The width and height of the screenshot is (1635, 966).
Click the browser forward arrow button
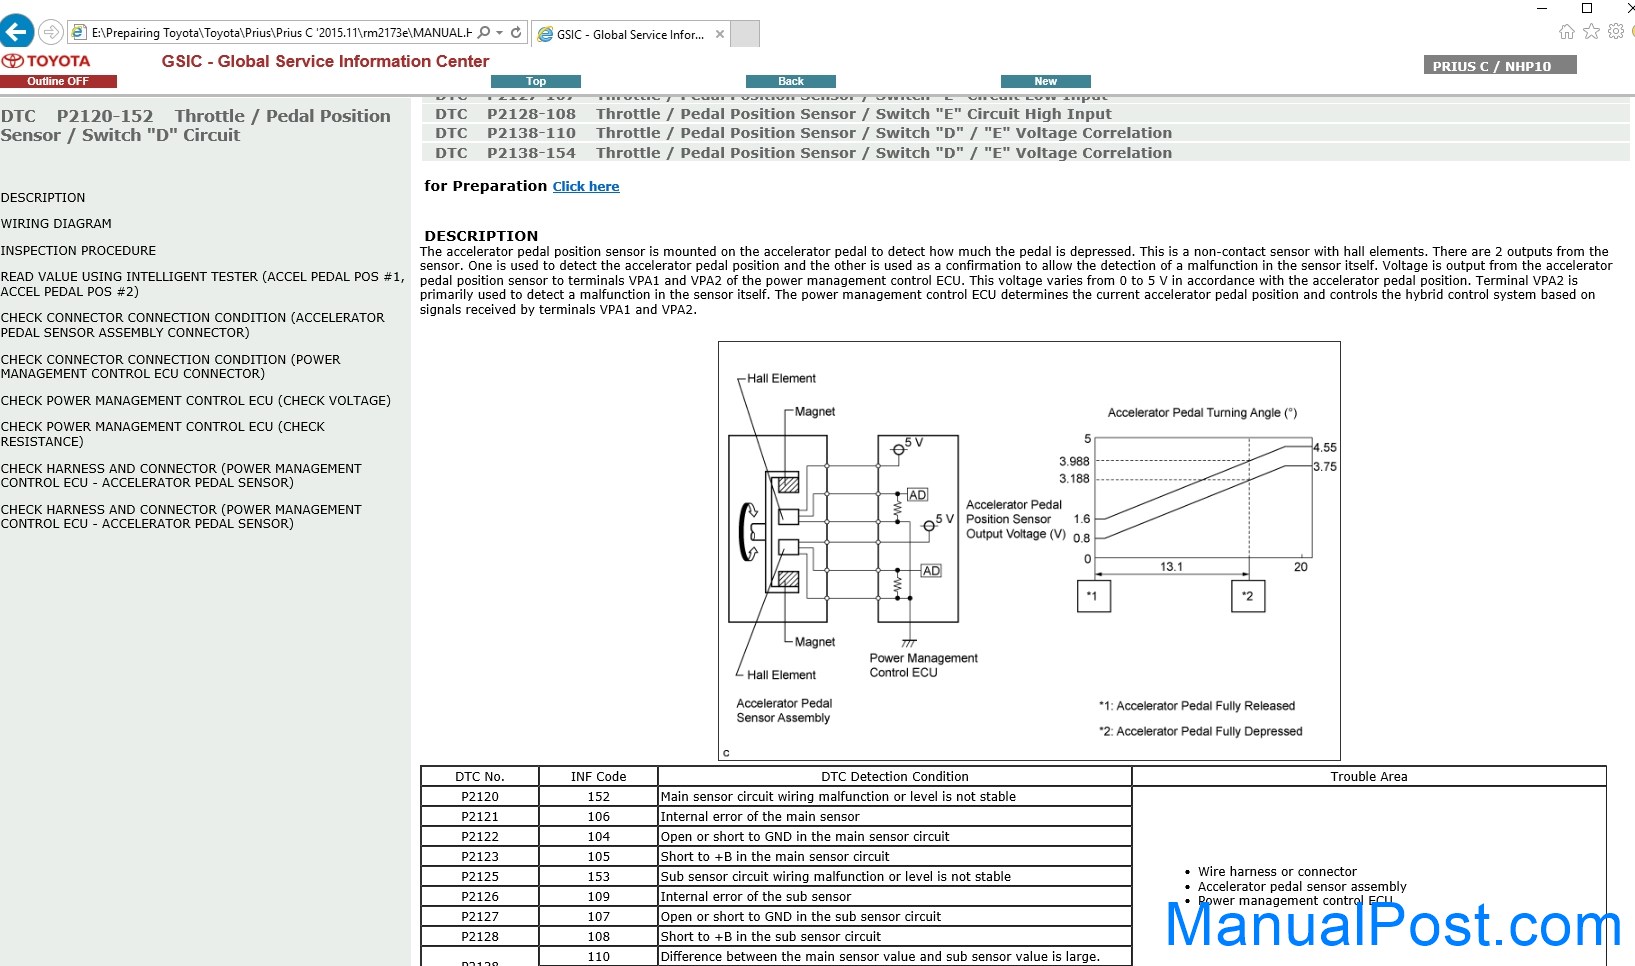[51, 32]
